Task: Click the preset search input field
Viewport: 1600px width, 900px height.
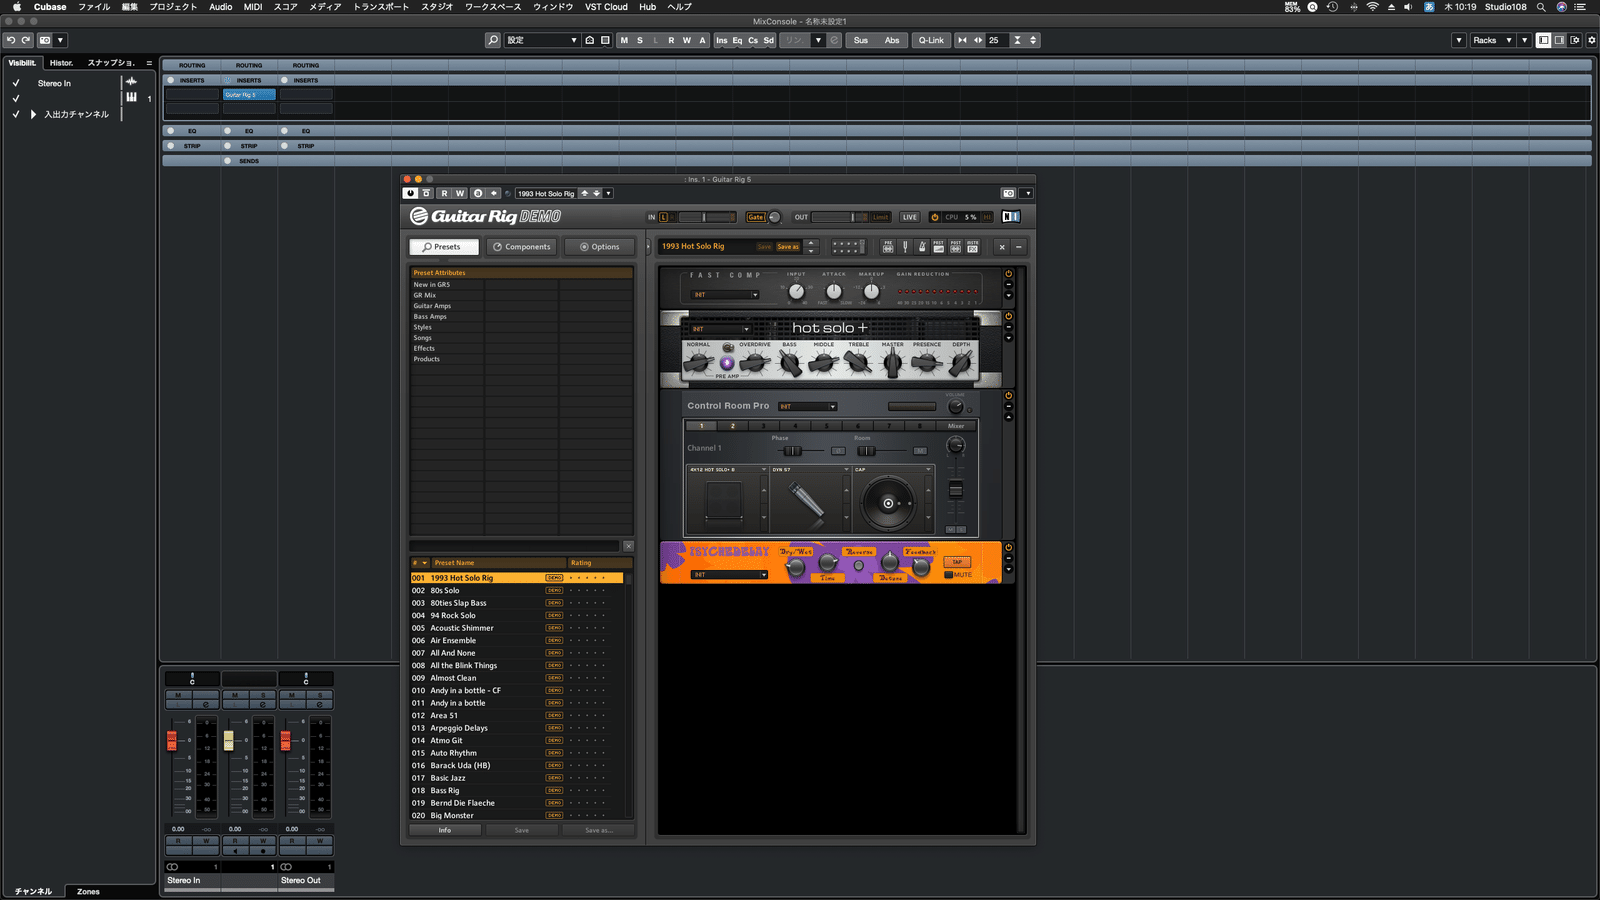Action: (515, 546)
